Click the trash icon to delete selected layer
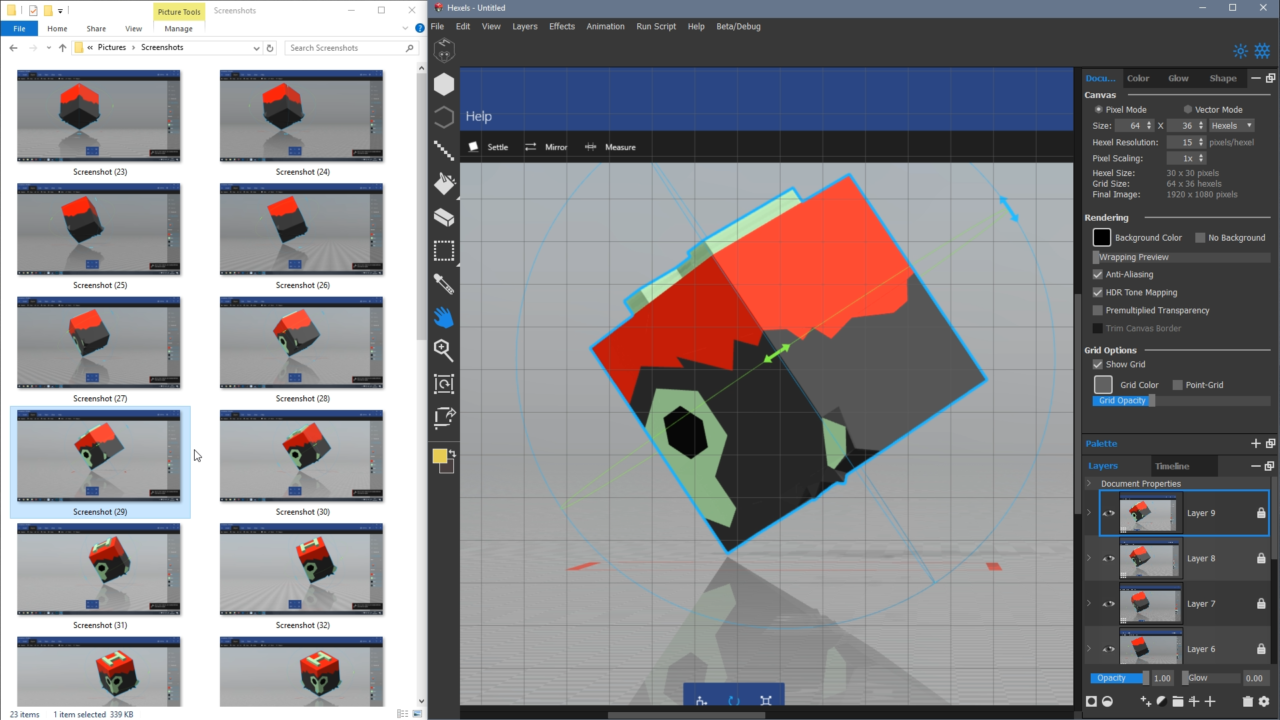1280x720 pixels. [x=1250, y=701]
